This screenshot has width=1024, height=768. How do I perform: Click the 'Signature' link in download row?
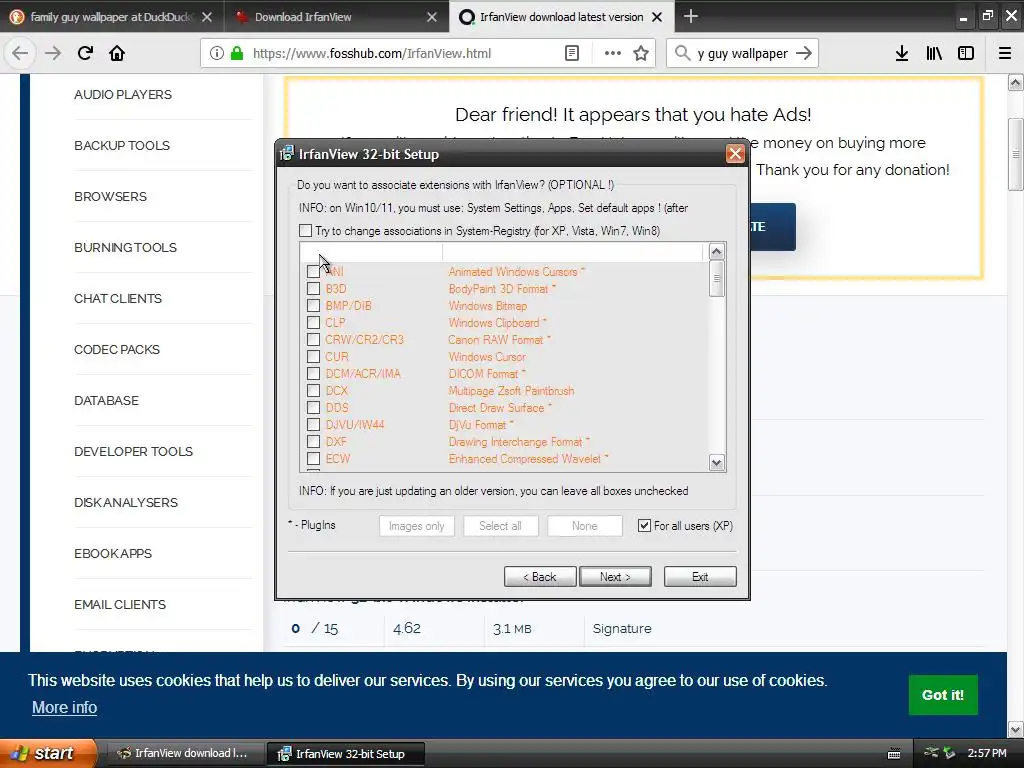(x=622, y=628)
